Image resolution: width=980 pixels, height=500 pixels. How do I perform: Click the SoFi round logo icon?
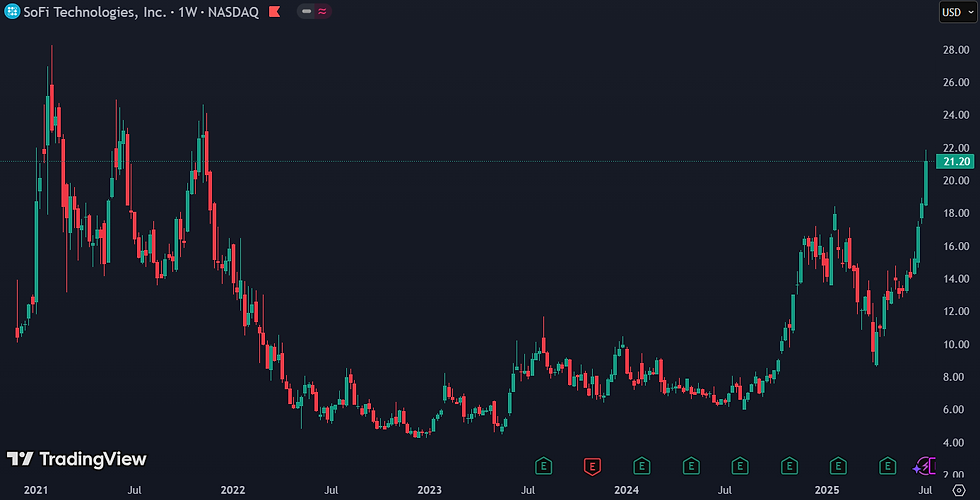click(x=12, y=11)
